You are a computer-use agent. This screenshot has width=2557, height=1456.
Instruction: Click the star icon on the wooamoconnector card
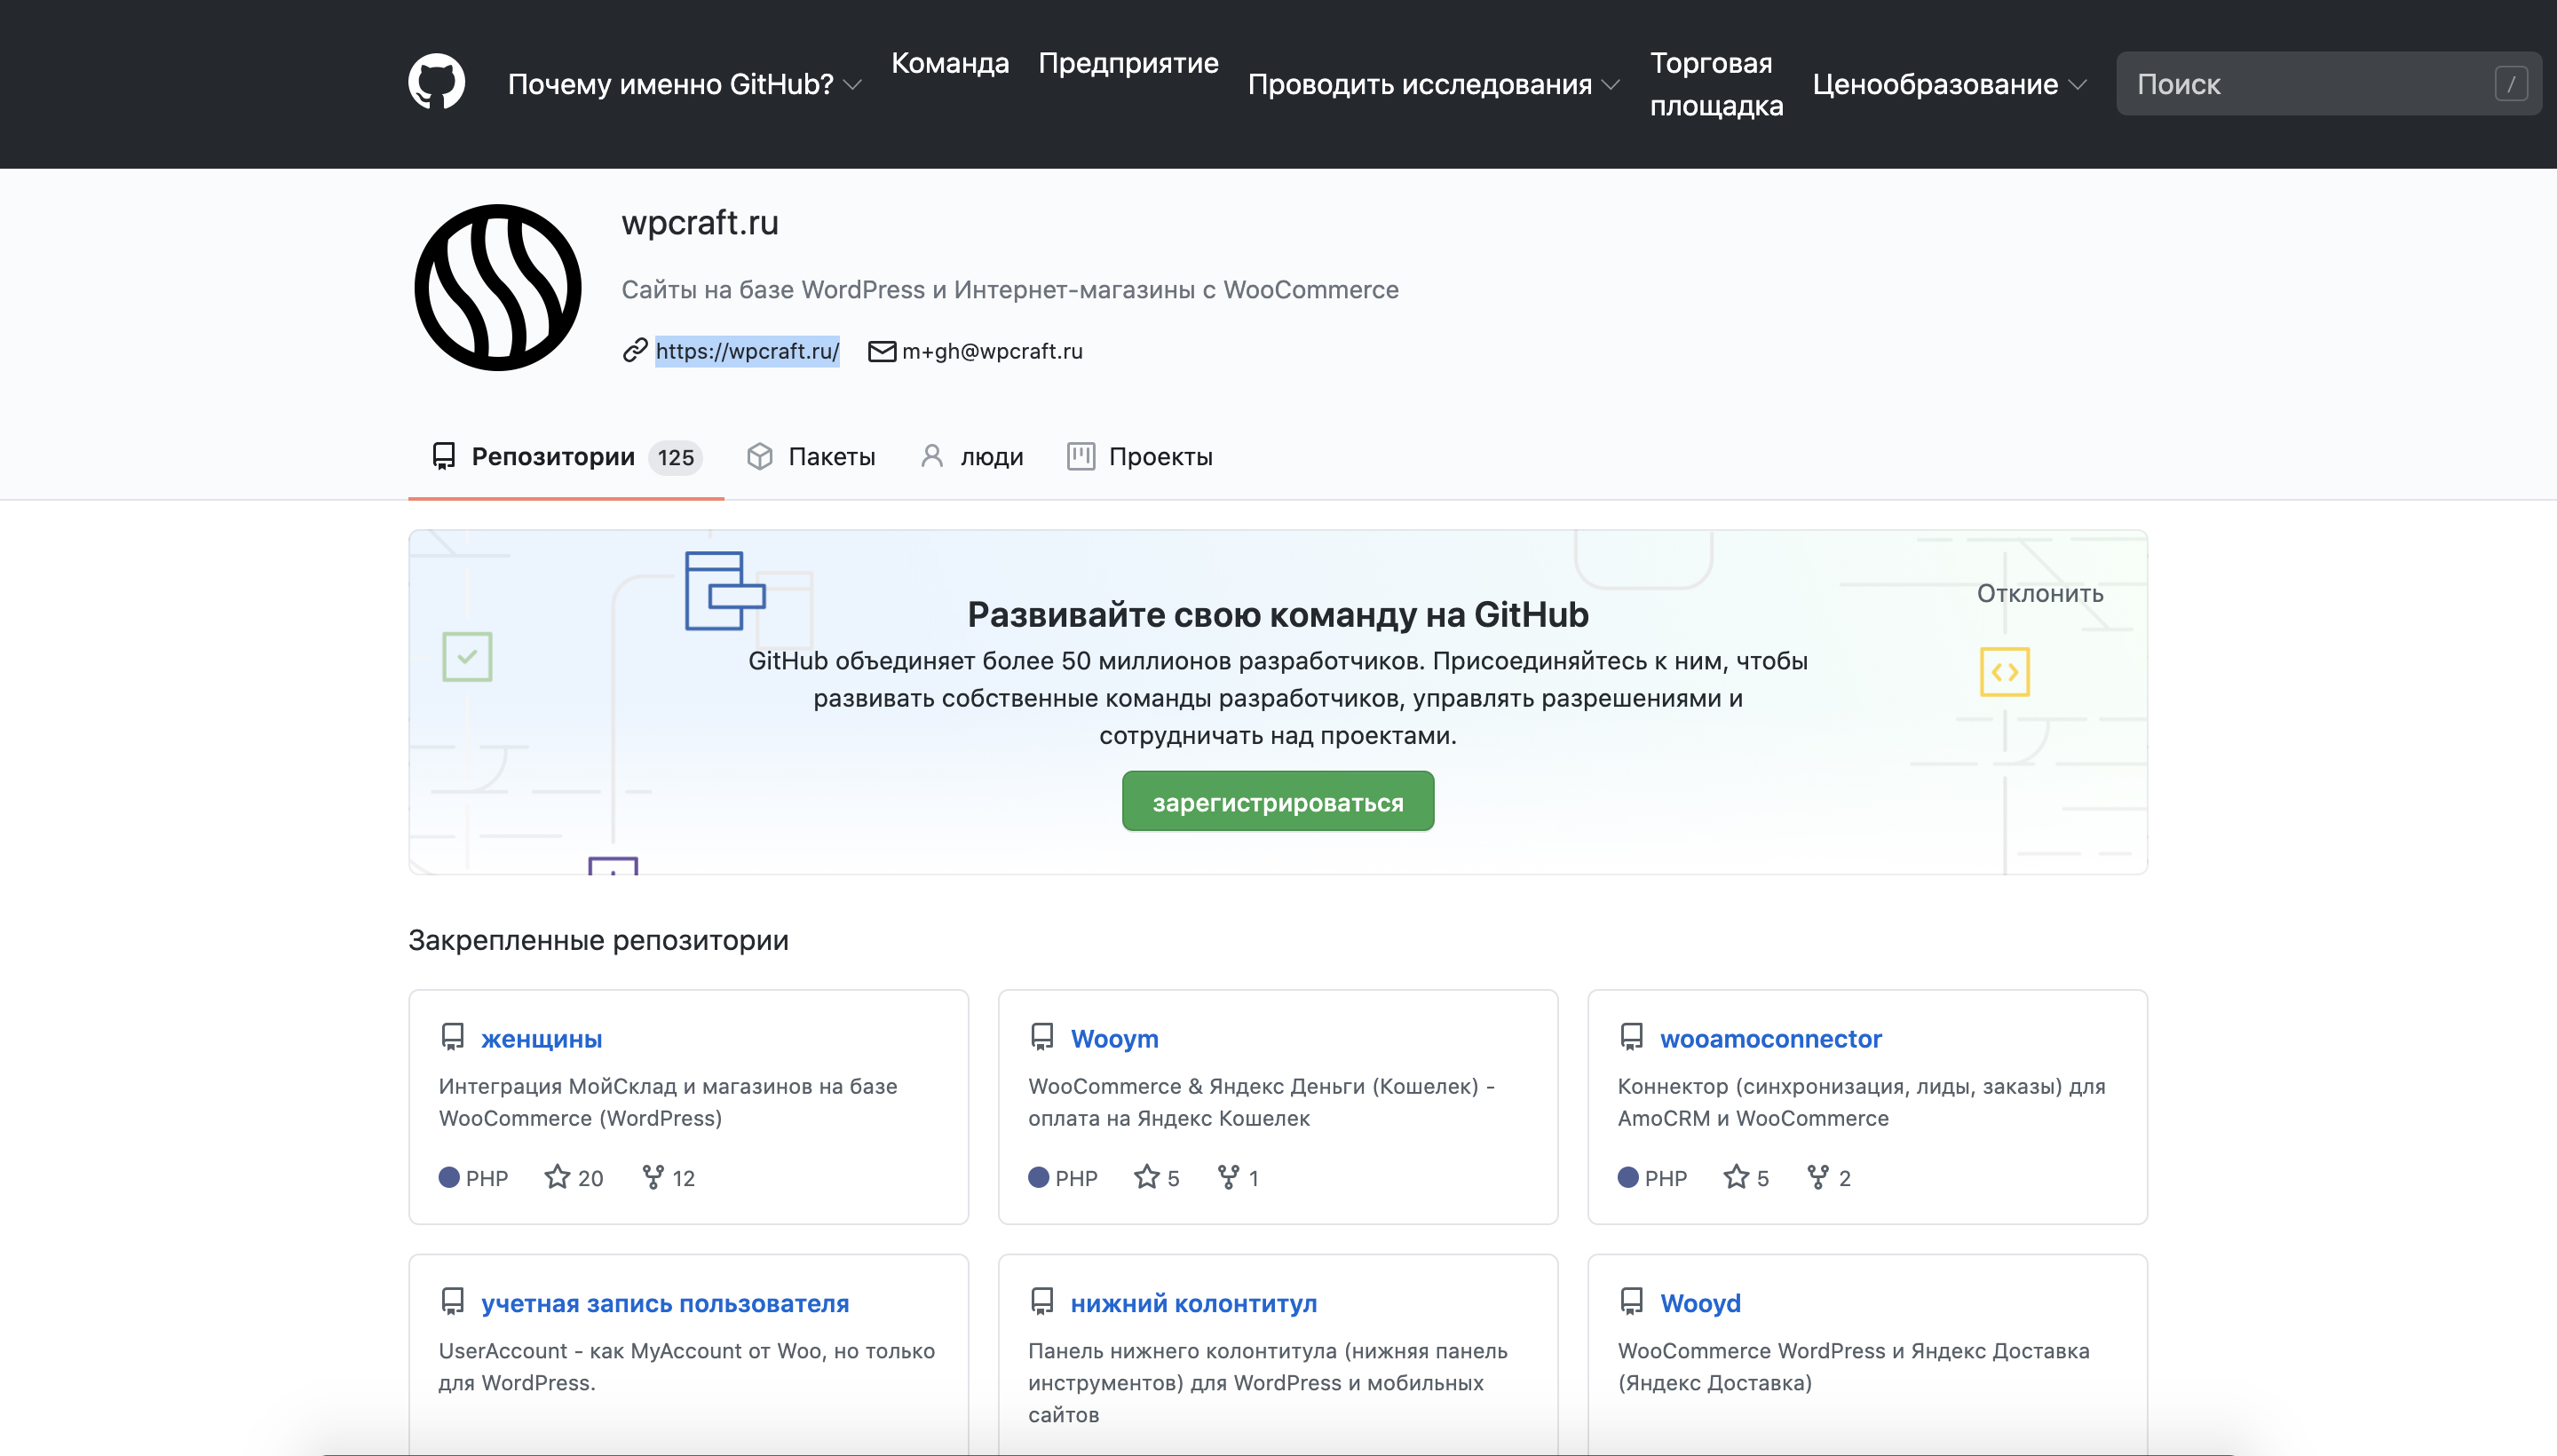click(1737, 1177)
